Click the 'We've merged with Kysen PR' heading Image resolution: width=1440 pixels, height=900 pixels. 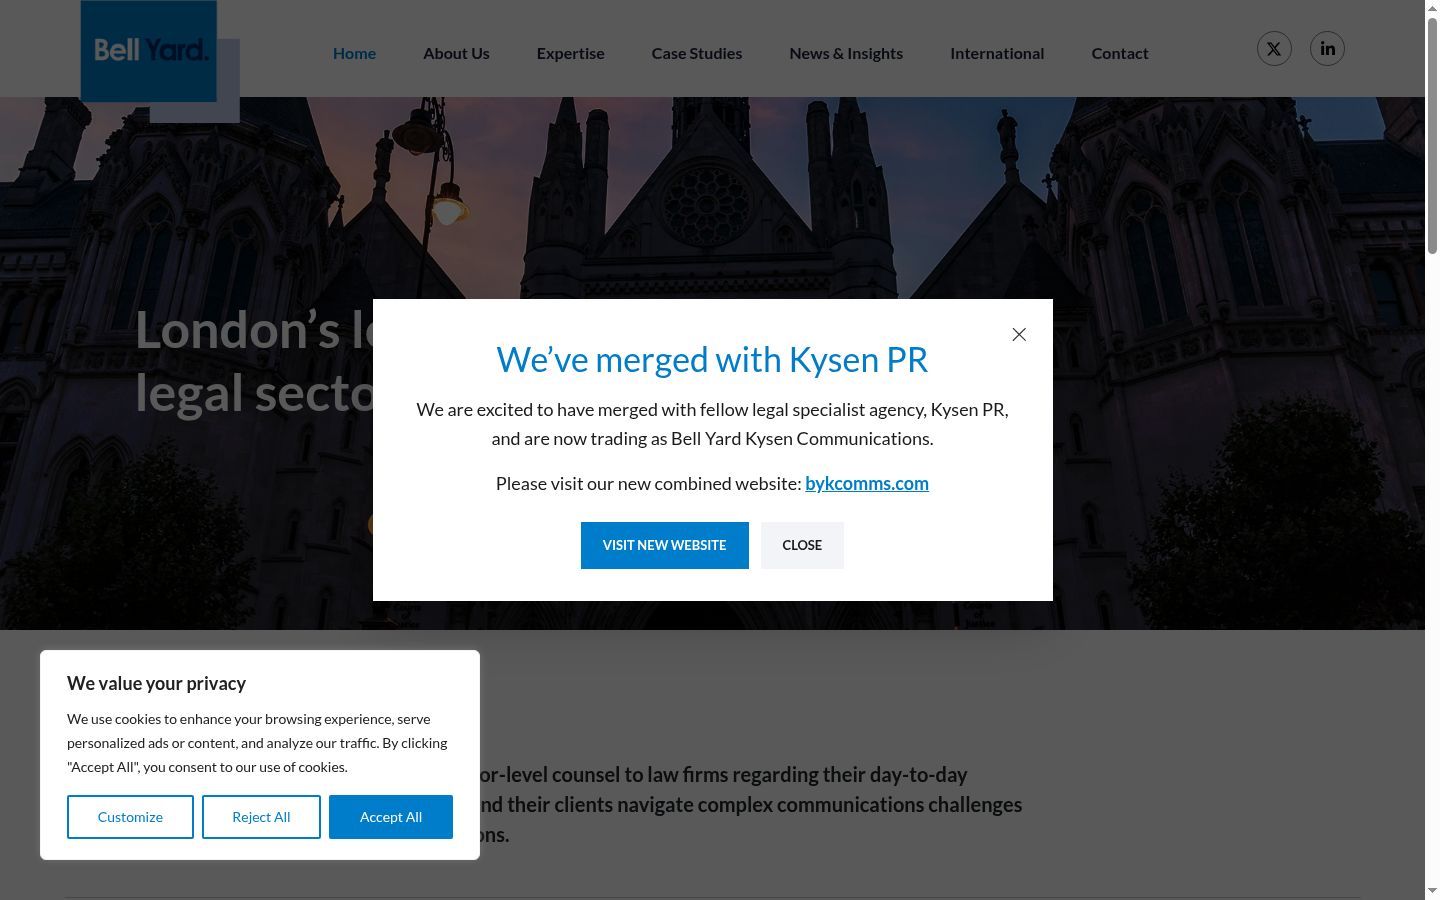pyautogui.click(x=712, y=359)
